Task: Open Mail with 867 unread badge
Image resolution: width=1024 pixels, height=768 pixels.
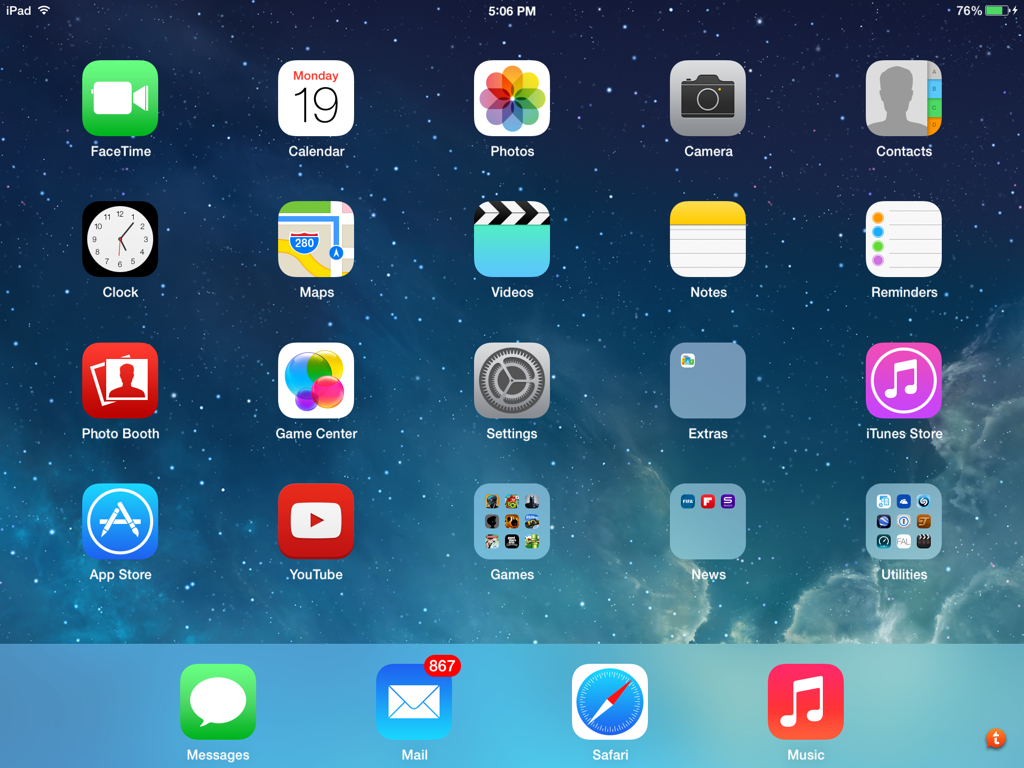Action: tap(414, 701)
